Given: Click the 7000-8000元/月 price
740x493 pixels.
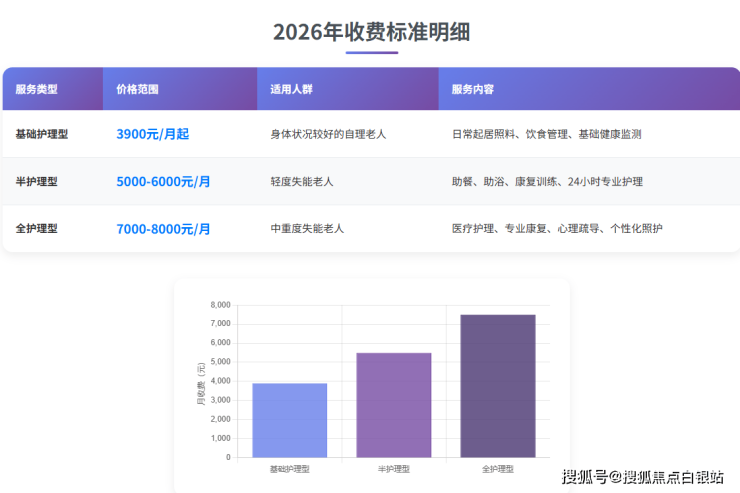Looking at the screenshot, I should click(x=163, y=228).
